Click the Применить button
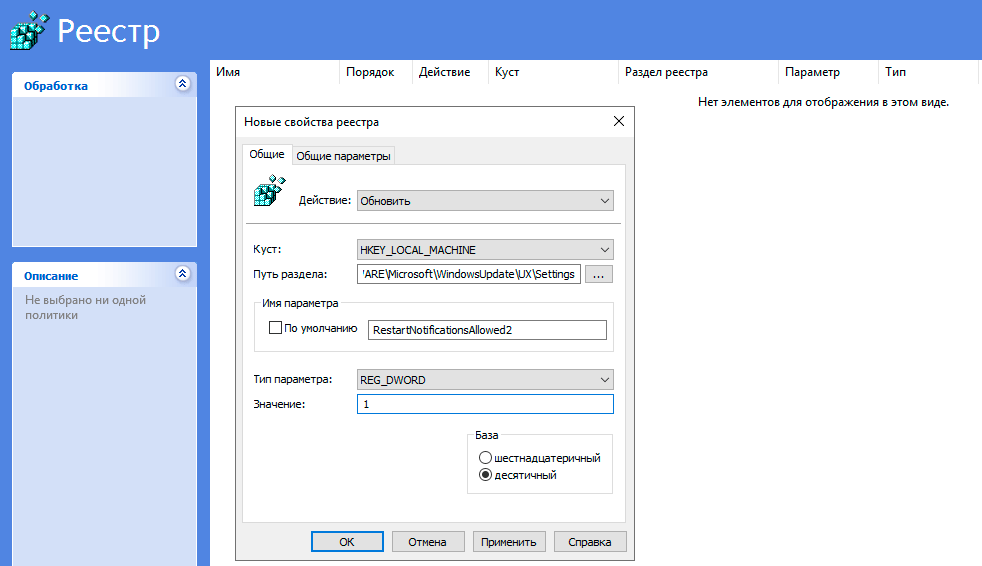 coord(509,542)
